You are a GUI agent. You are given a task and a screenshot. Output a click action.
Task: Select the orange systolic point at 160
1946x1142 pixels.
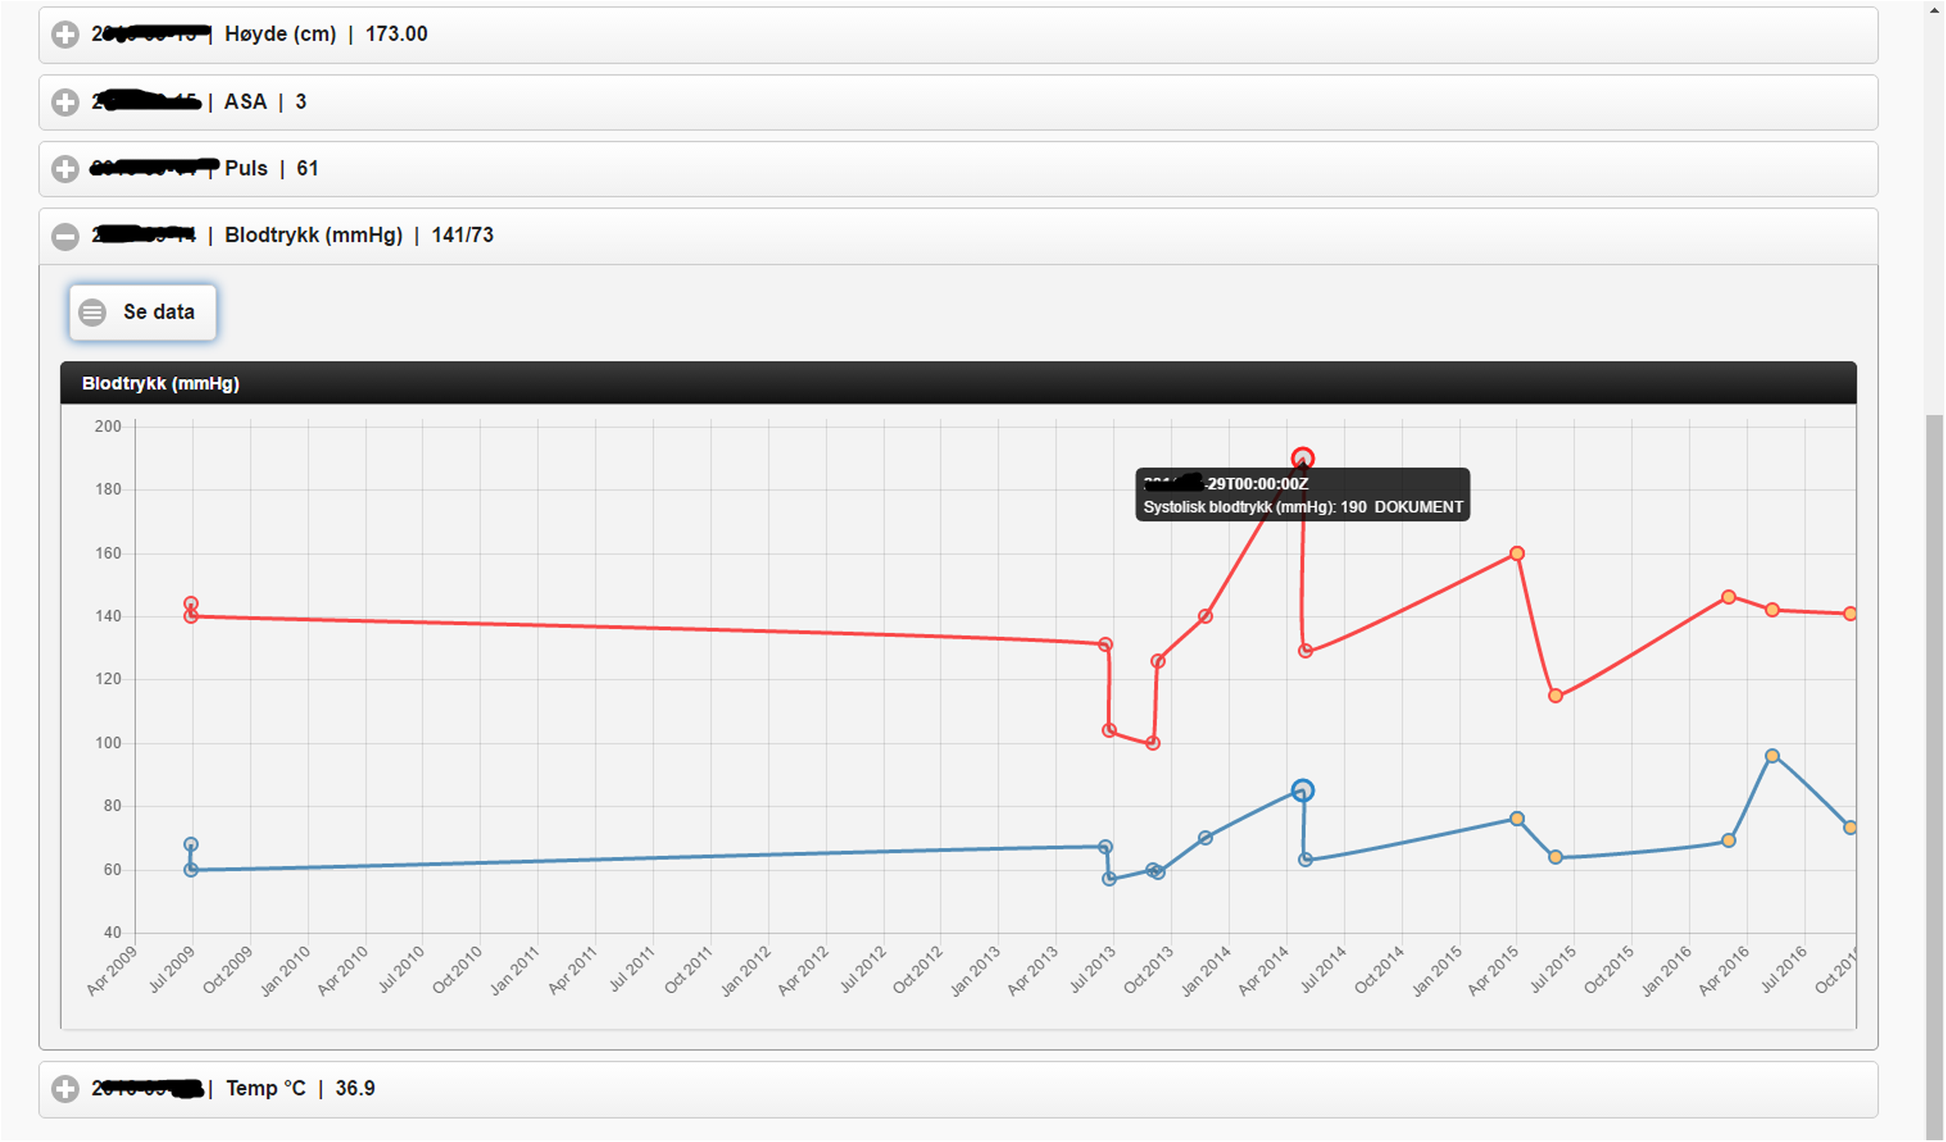click(x=1517, y=553)
